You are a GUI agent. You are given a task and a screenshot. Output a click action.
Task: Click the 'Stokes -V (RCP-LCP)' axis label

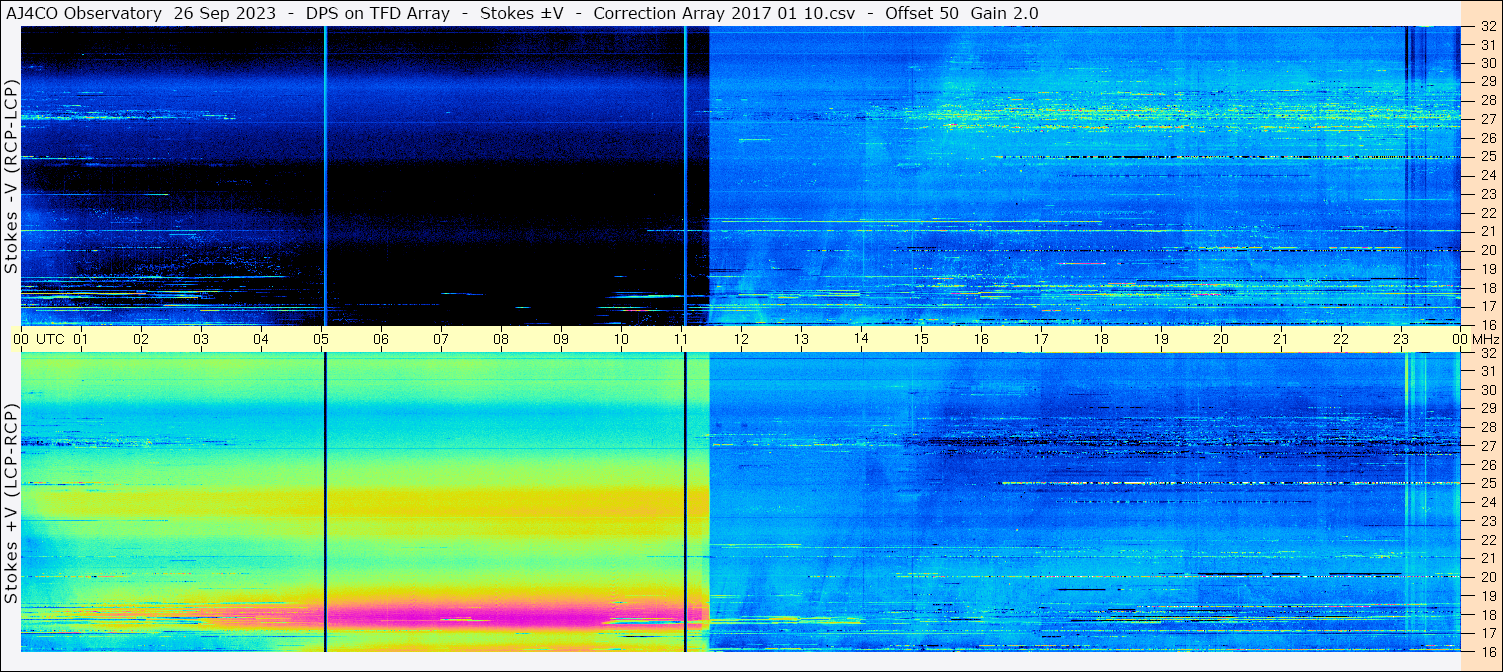[x=11, y=176]
